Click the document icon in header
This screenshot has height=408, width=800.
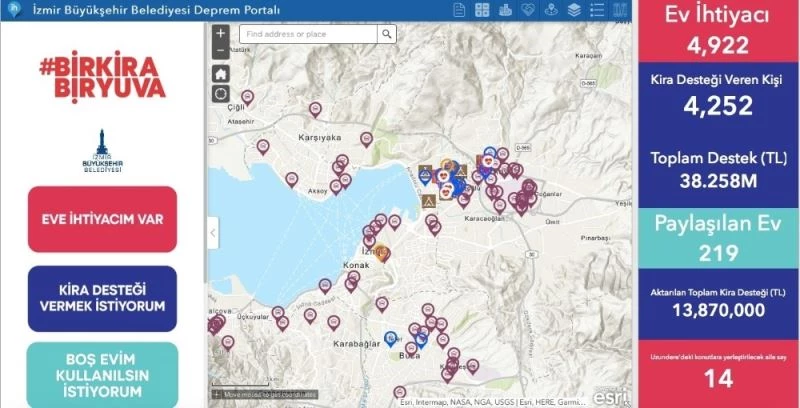click(x=459, y=10)
